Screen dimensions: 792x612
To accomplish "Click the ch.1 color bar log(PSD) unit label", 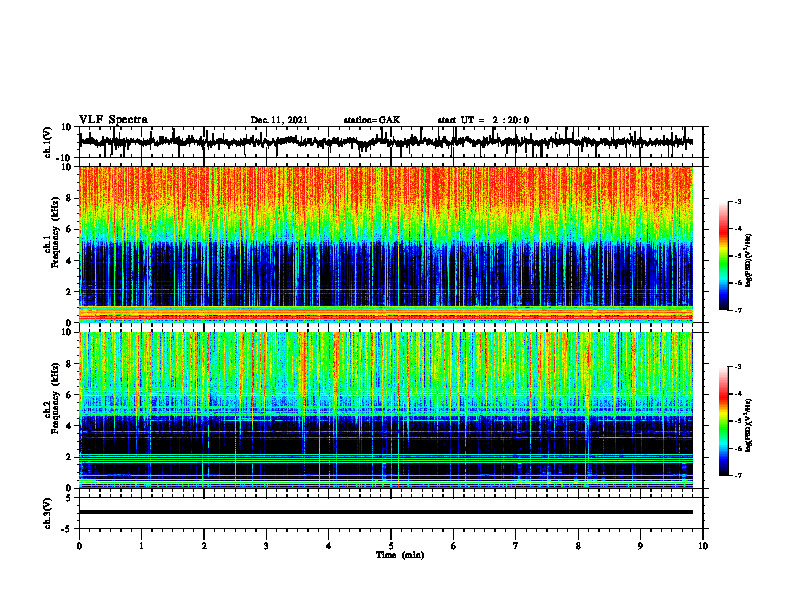I will 749,260.
